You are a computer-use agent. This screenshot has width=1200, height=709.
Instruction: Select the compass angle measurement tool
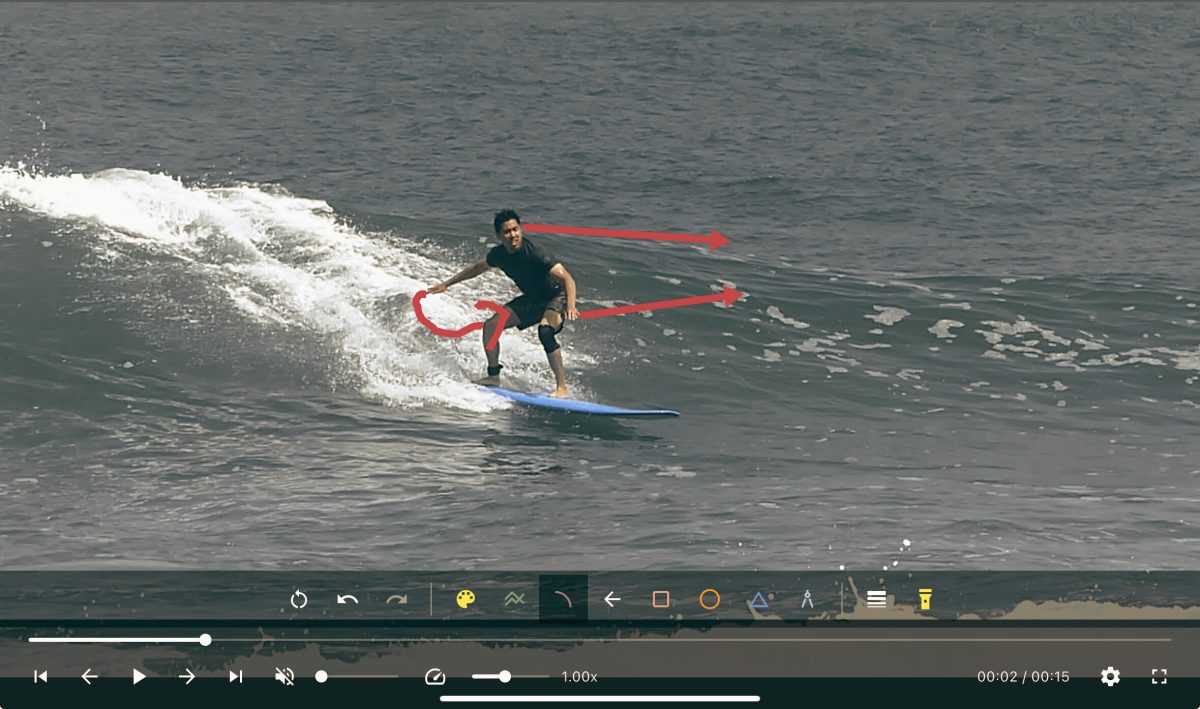coord(807,599)
